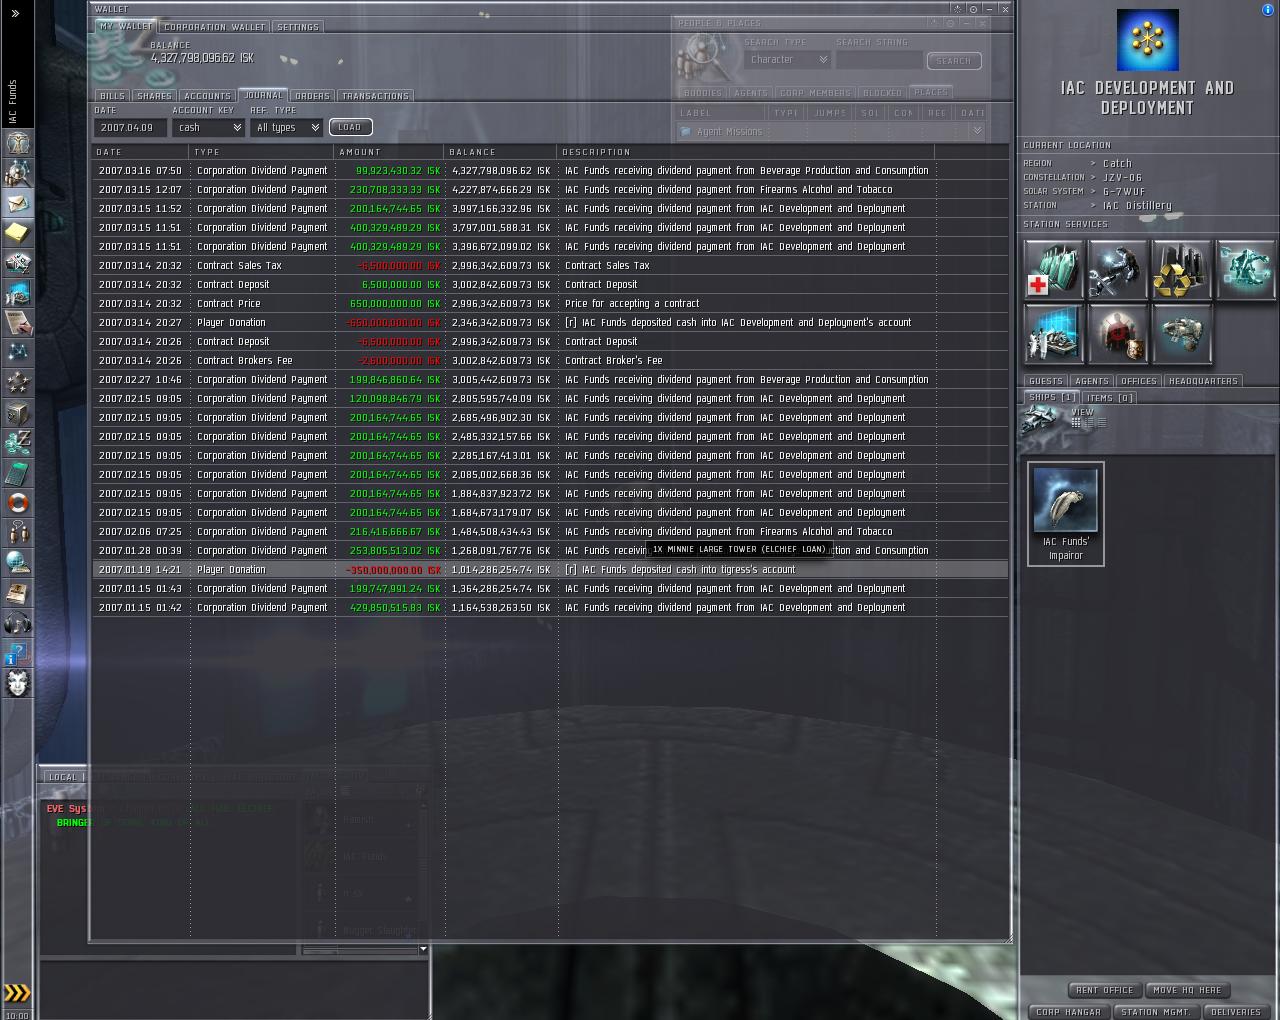Open the Ref. Type dropdown showing All types
This screenshot has width=1280, height=1020.
pyautogui.click(x=286, y=128)
